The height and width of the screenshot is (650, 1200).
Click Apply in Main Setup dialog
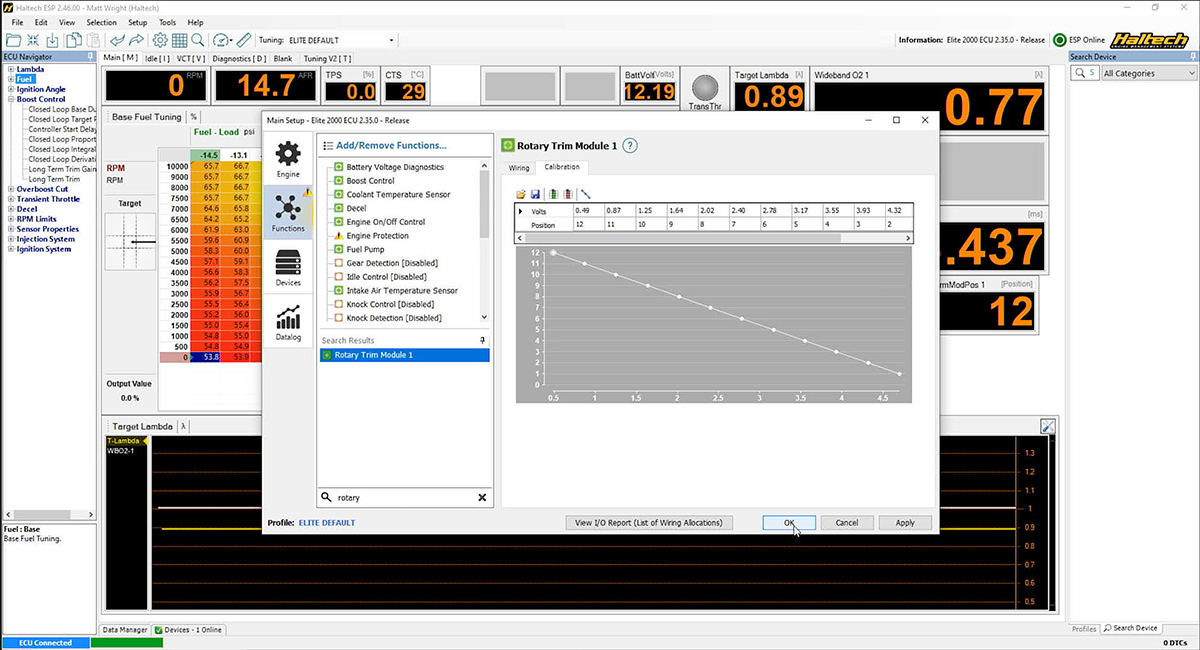click(x=905, y=522)
